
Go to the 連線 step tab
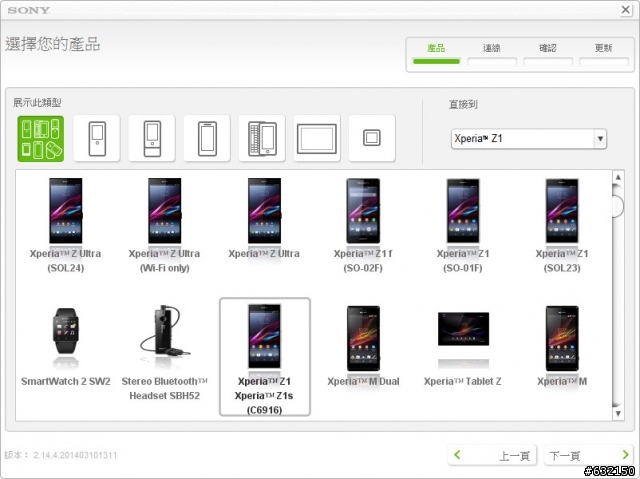pos(492,54)
